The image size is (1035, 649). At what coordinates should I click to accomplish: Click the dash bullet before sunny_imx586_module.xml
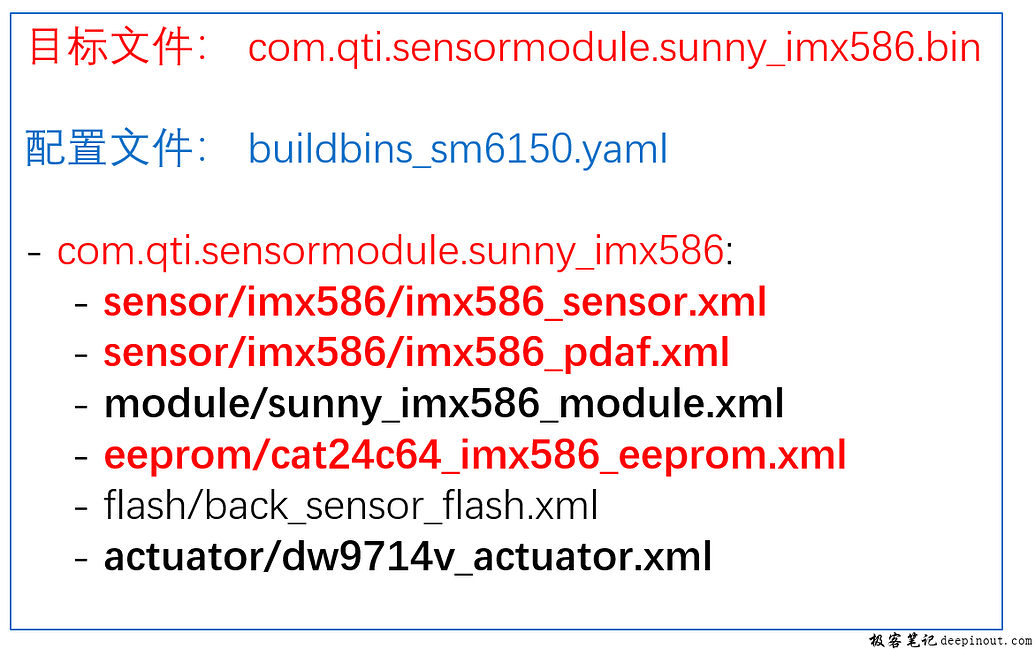[x=82, y=405]
